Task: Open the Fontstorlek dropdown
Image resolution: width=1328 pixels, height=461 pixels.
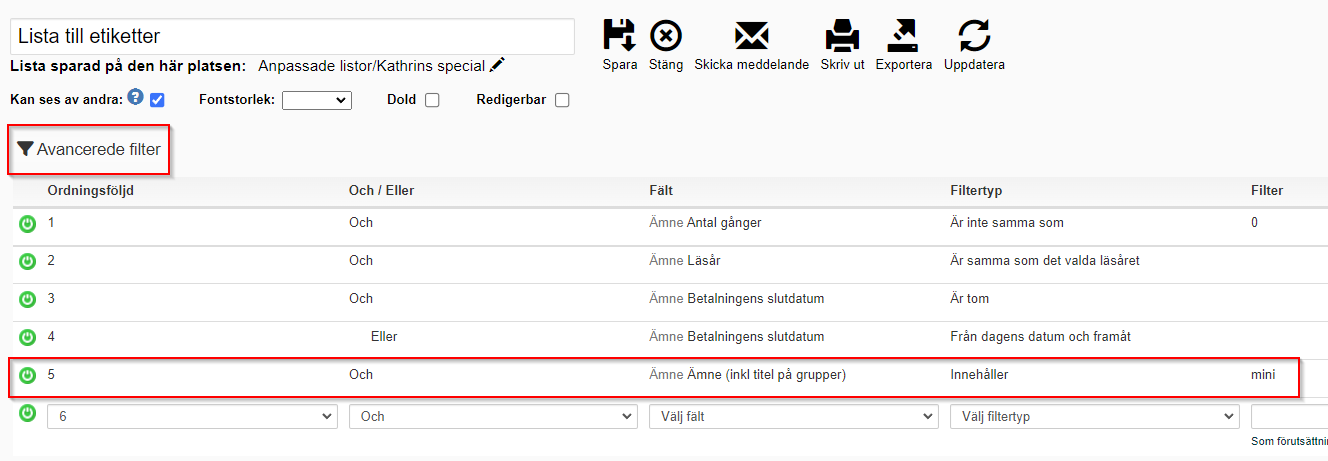Action: 317,100
